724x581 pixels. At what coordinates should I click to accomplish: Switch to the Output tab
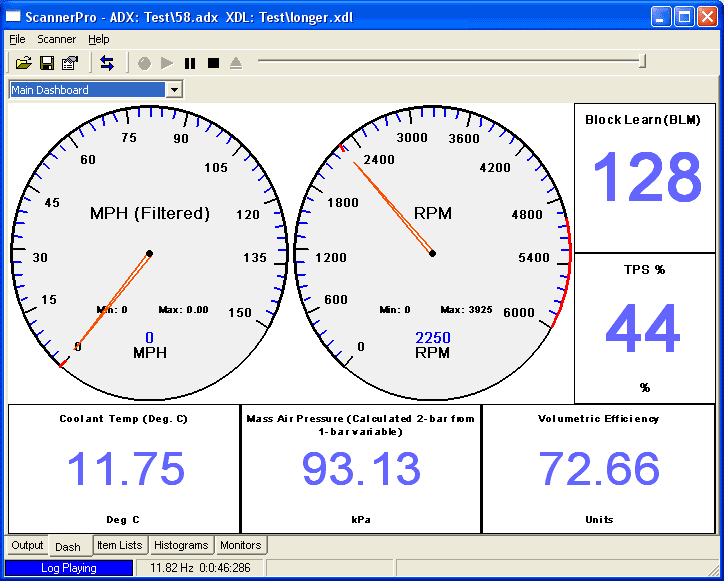click(x=28, y=545)
